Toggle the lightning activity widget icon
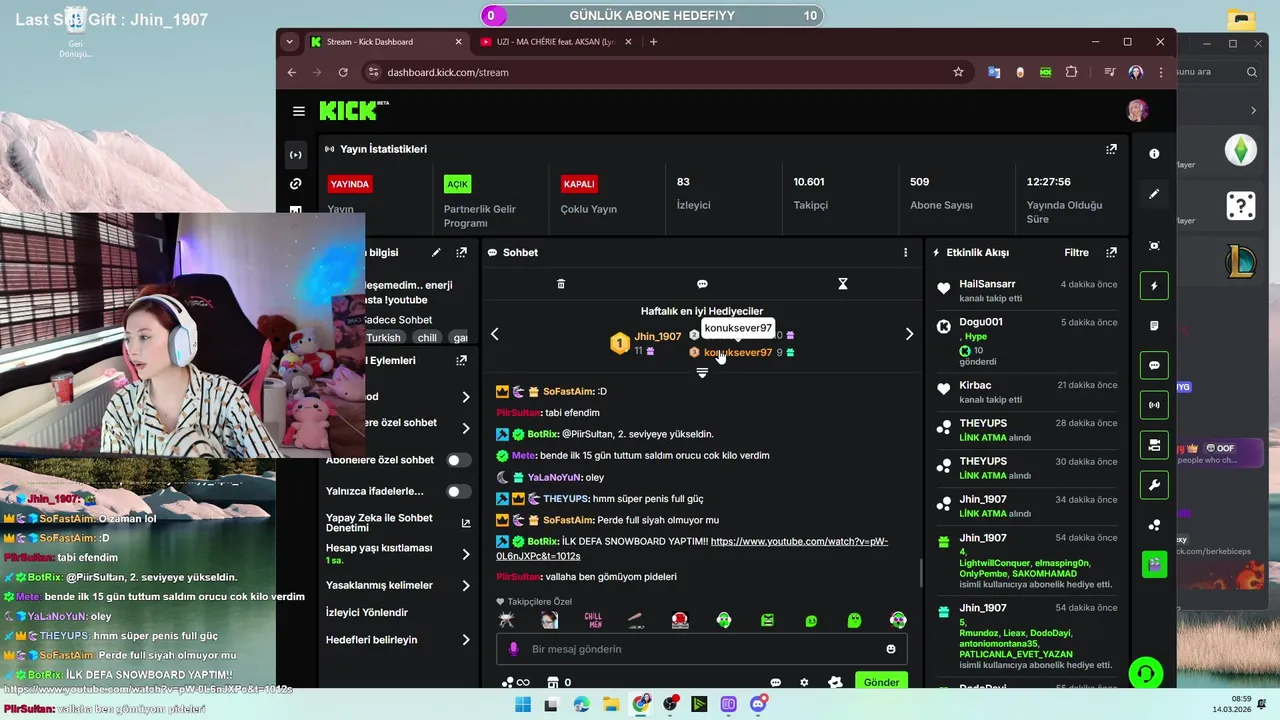The width and height of the screenshot is (1280, 720). 1154,286
